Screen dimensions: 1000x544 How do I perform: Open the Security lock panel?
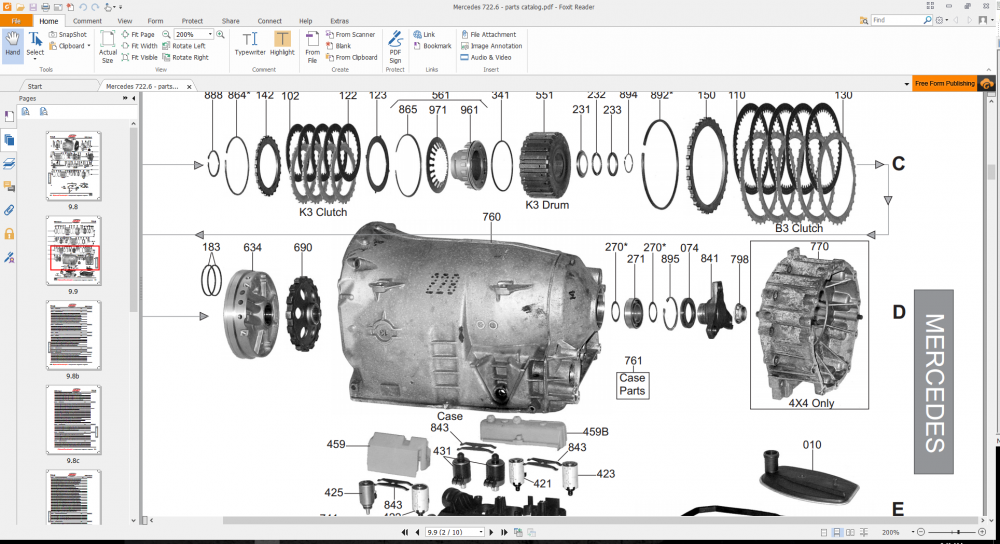(9, 233)
